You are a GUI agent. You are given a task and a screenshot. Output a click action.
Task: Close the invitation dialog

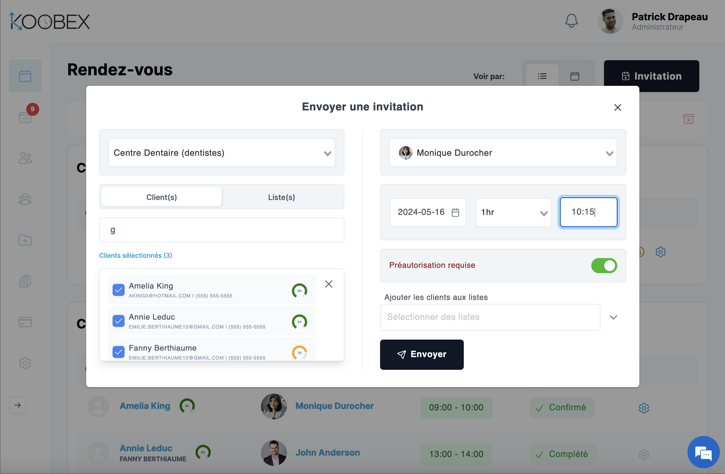click(x=617, y=107)
